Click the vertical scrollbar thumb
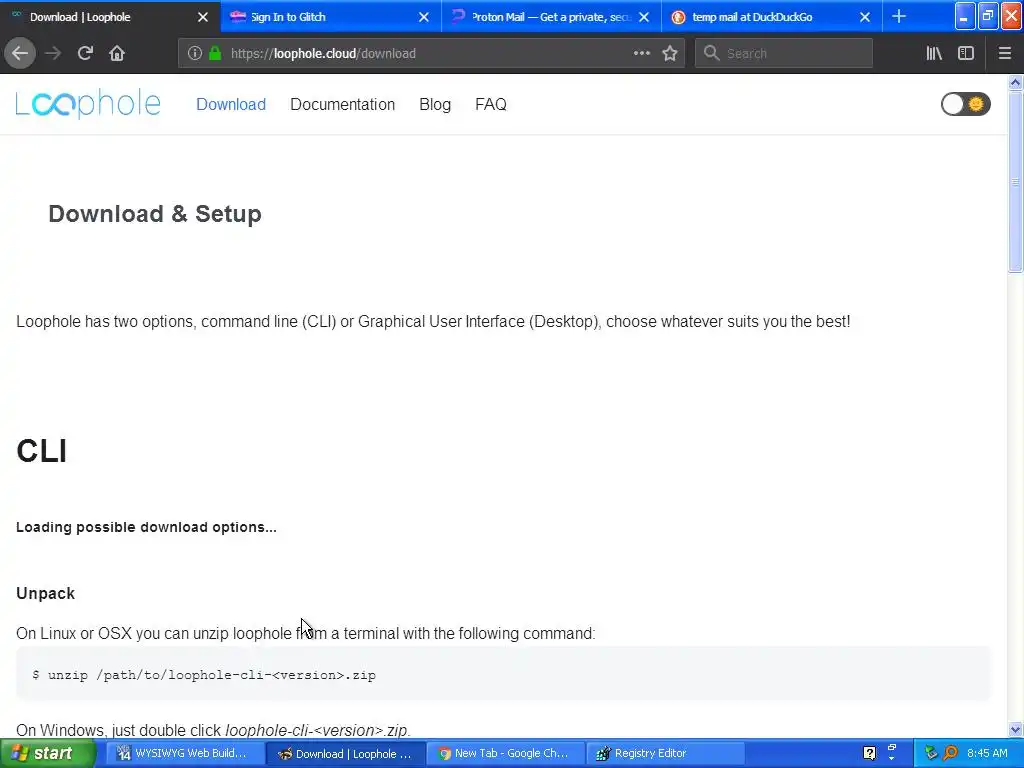Image resolution: width=1024 pixels, height=768 pixels. [1015, 182]
